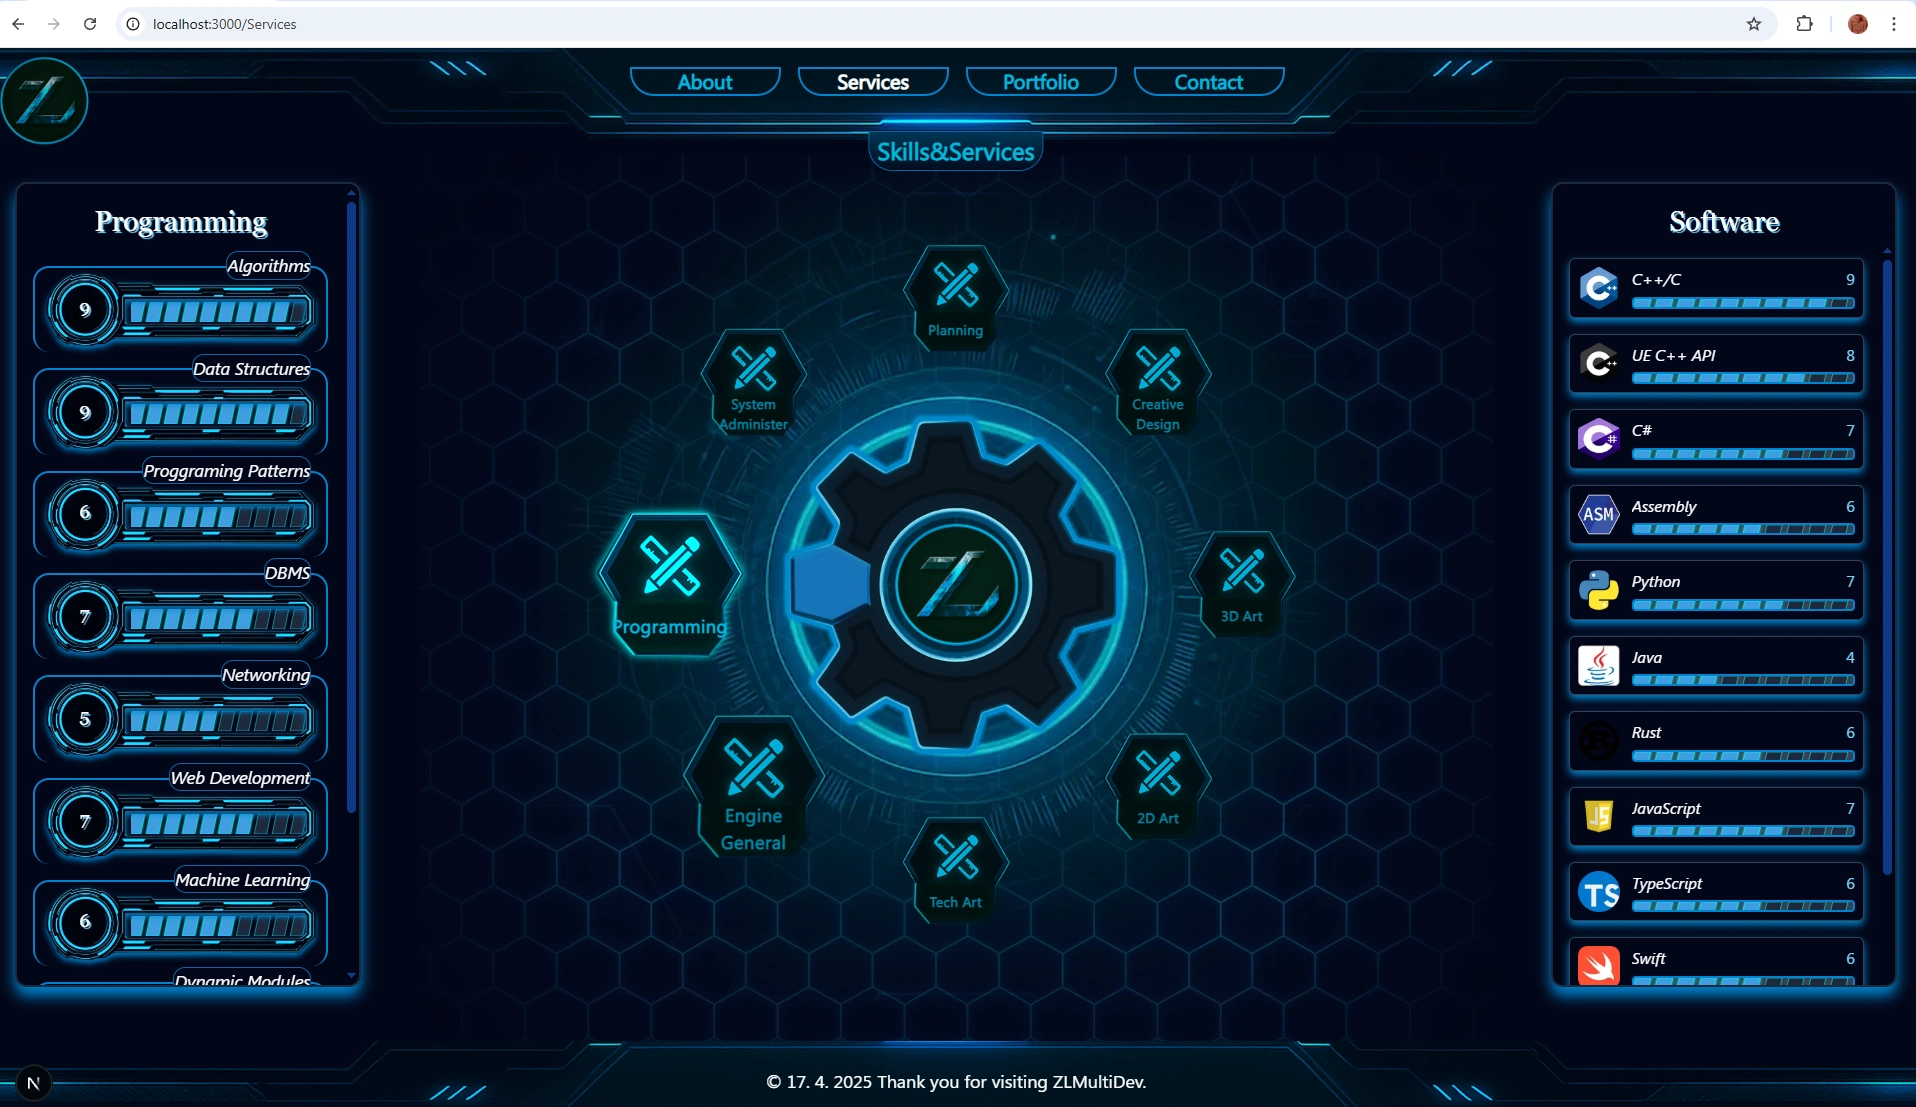This screenshot has width=1916, height=1107.
Task: Click the Software panel scrollbar
Action: (1887, 567)
